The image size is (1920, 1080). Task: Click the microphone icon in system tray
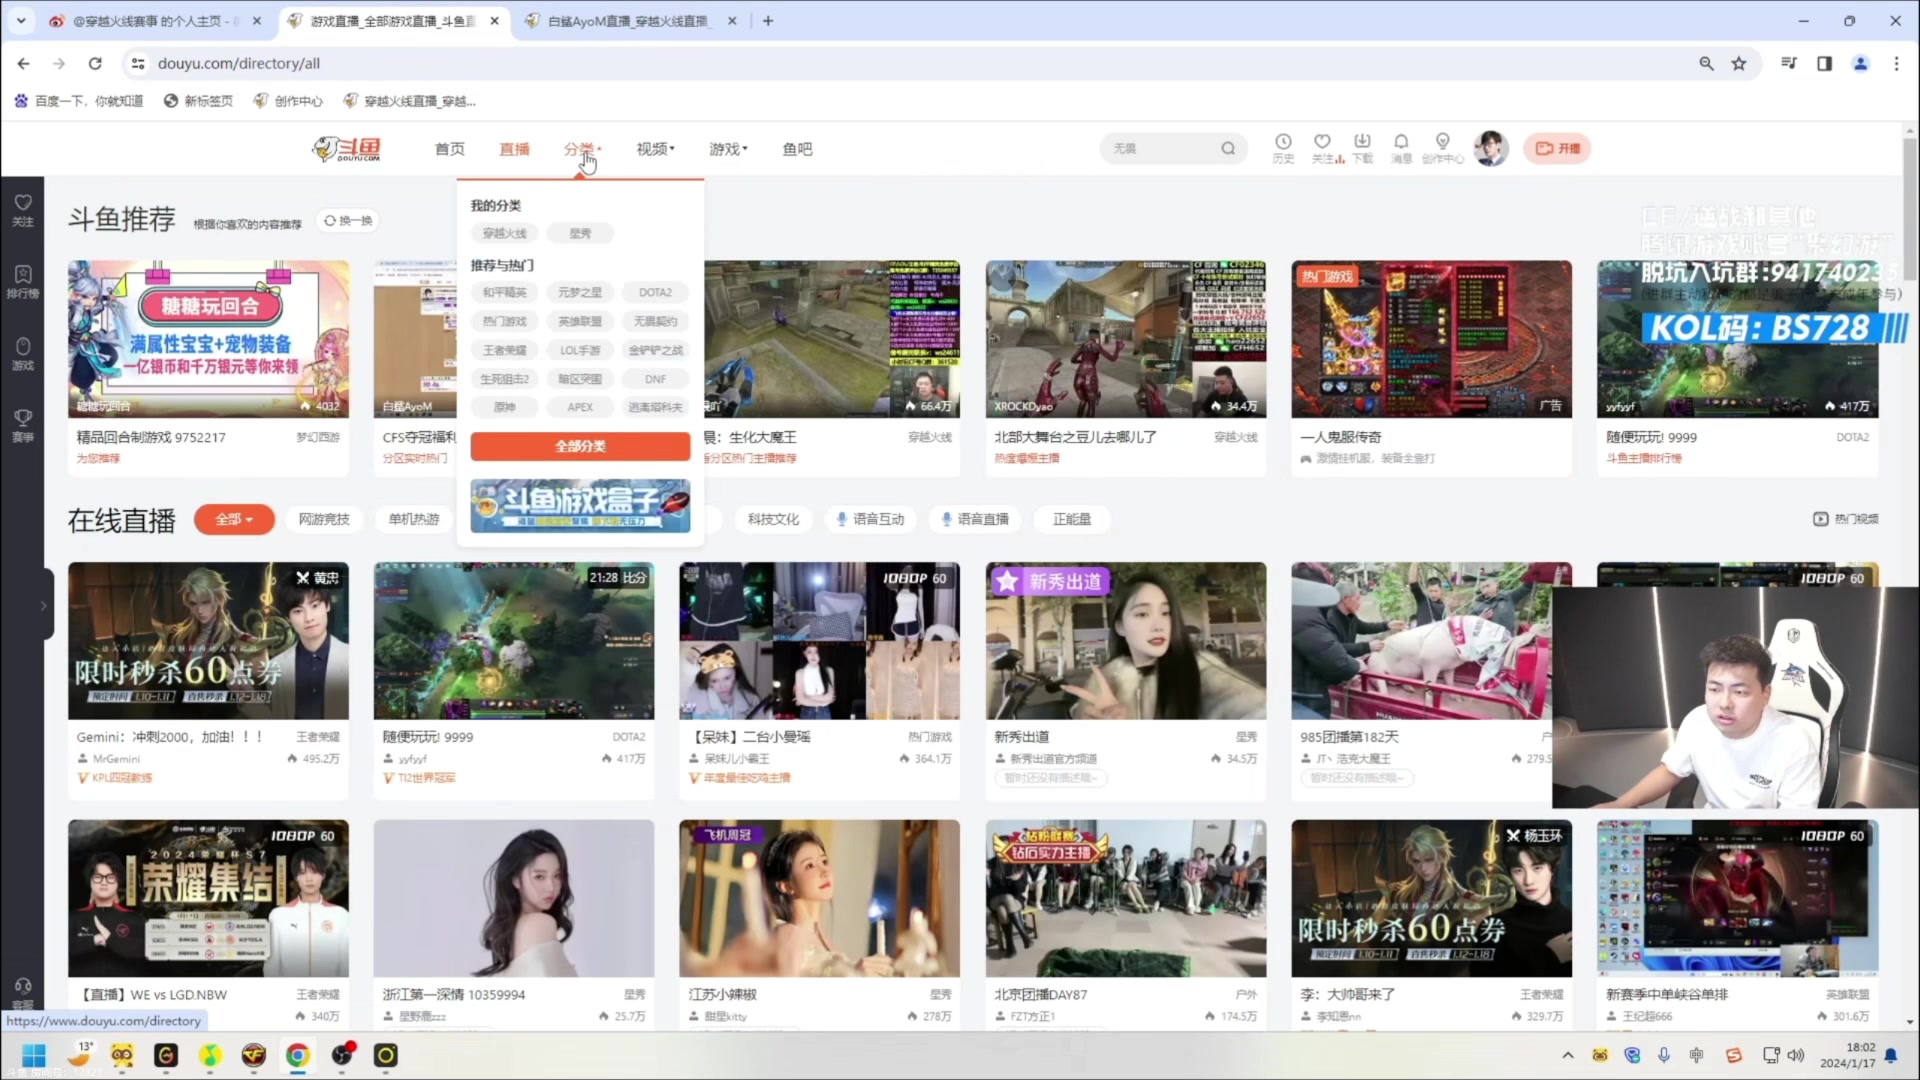1664,1055
